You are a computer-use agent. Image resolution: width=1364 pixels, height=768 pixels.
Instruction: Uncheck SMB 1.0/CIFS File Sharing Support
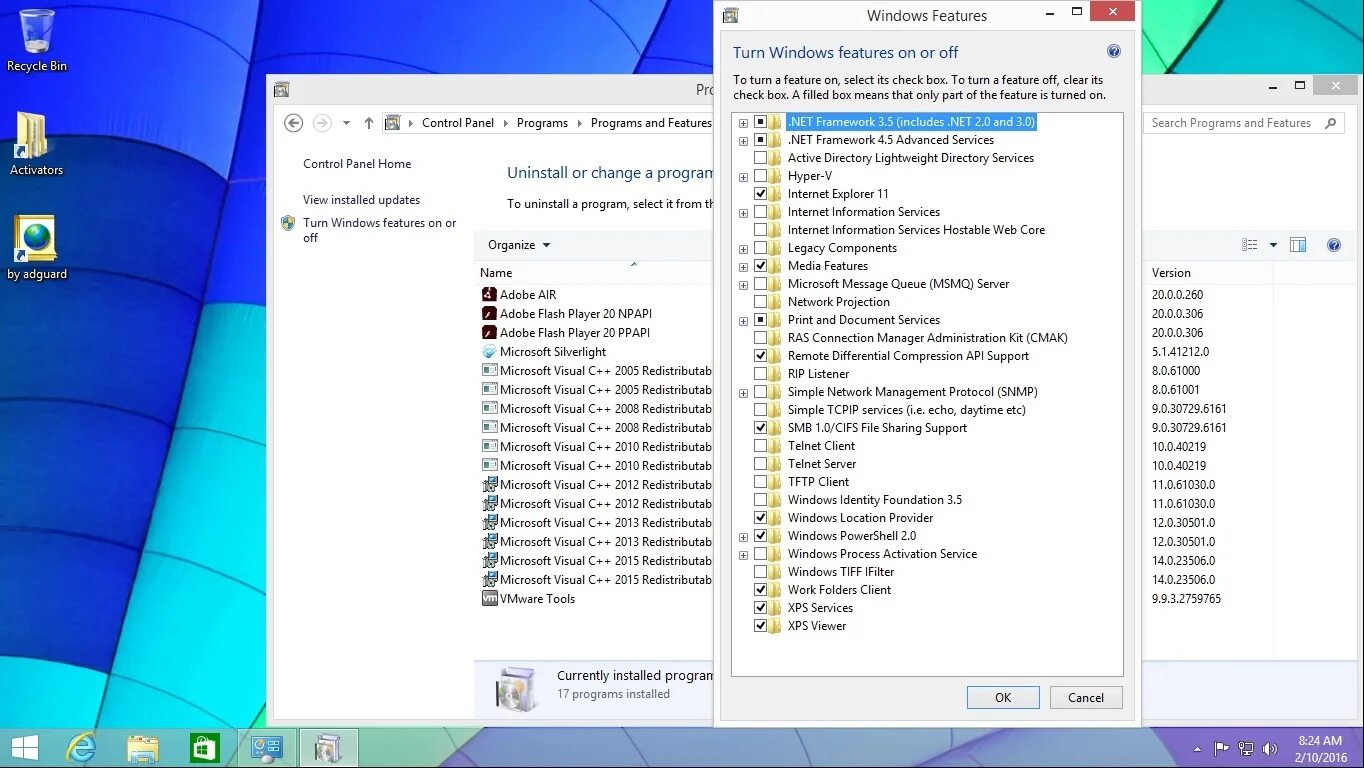(761, 428)
